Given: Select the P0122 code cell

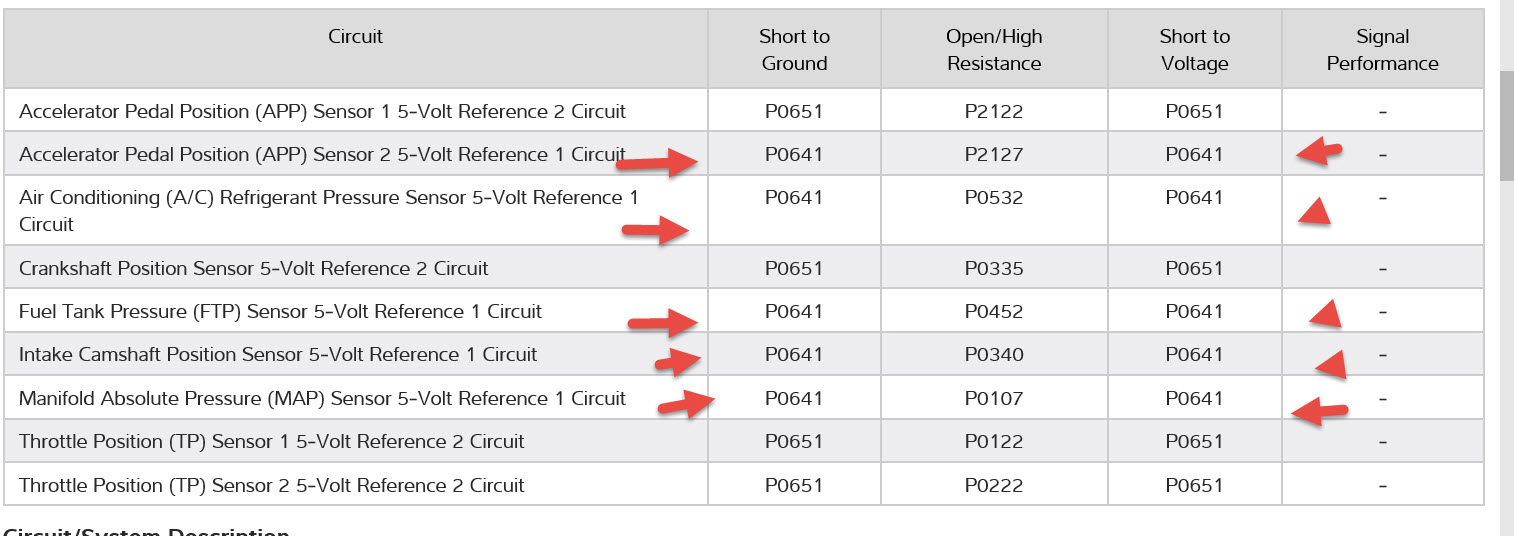Looking at the screenshot, I should pyautogui.click(x=993, y=441).
